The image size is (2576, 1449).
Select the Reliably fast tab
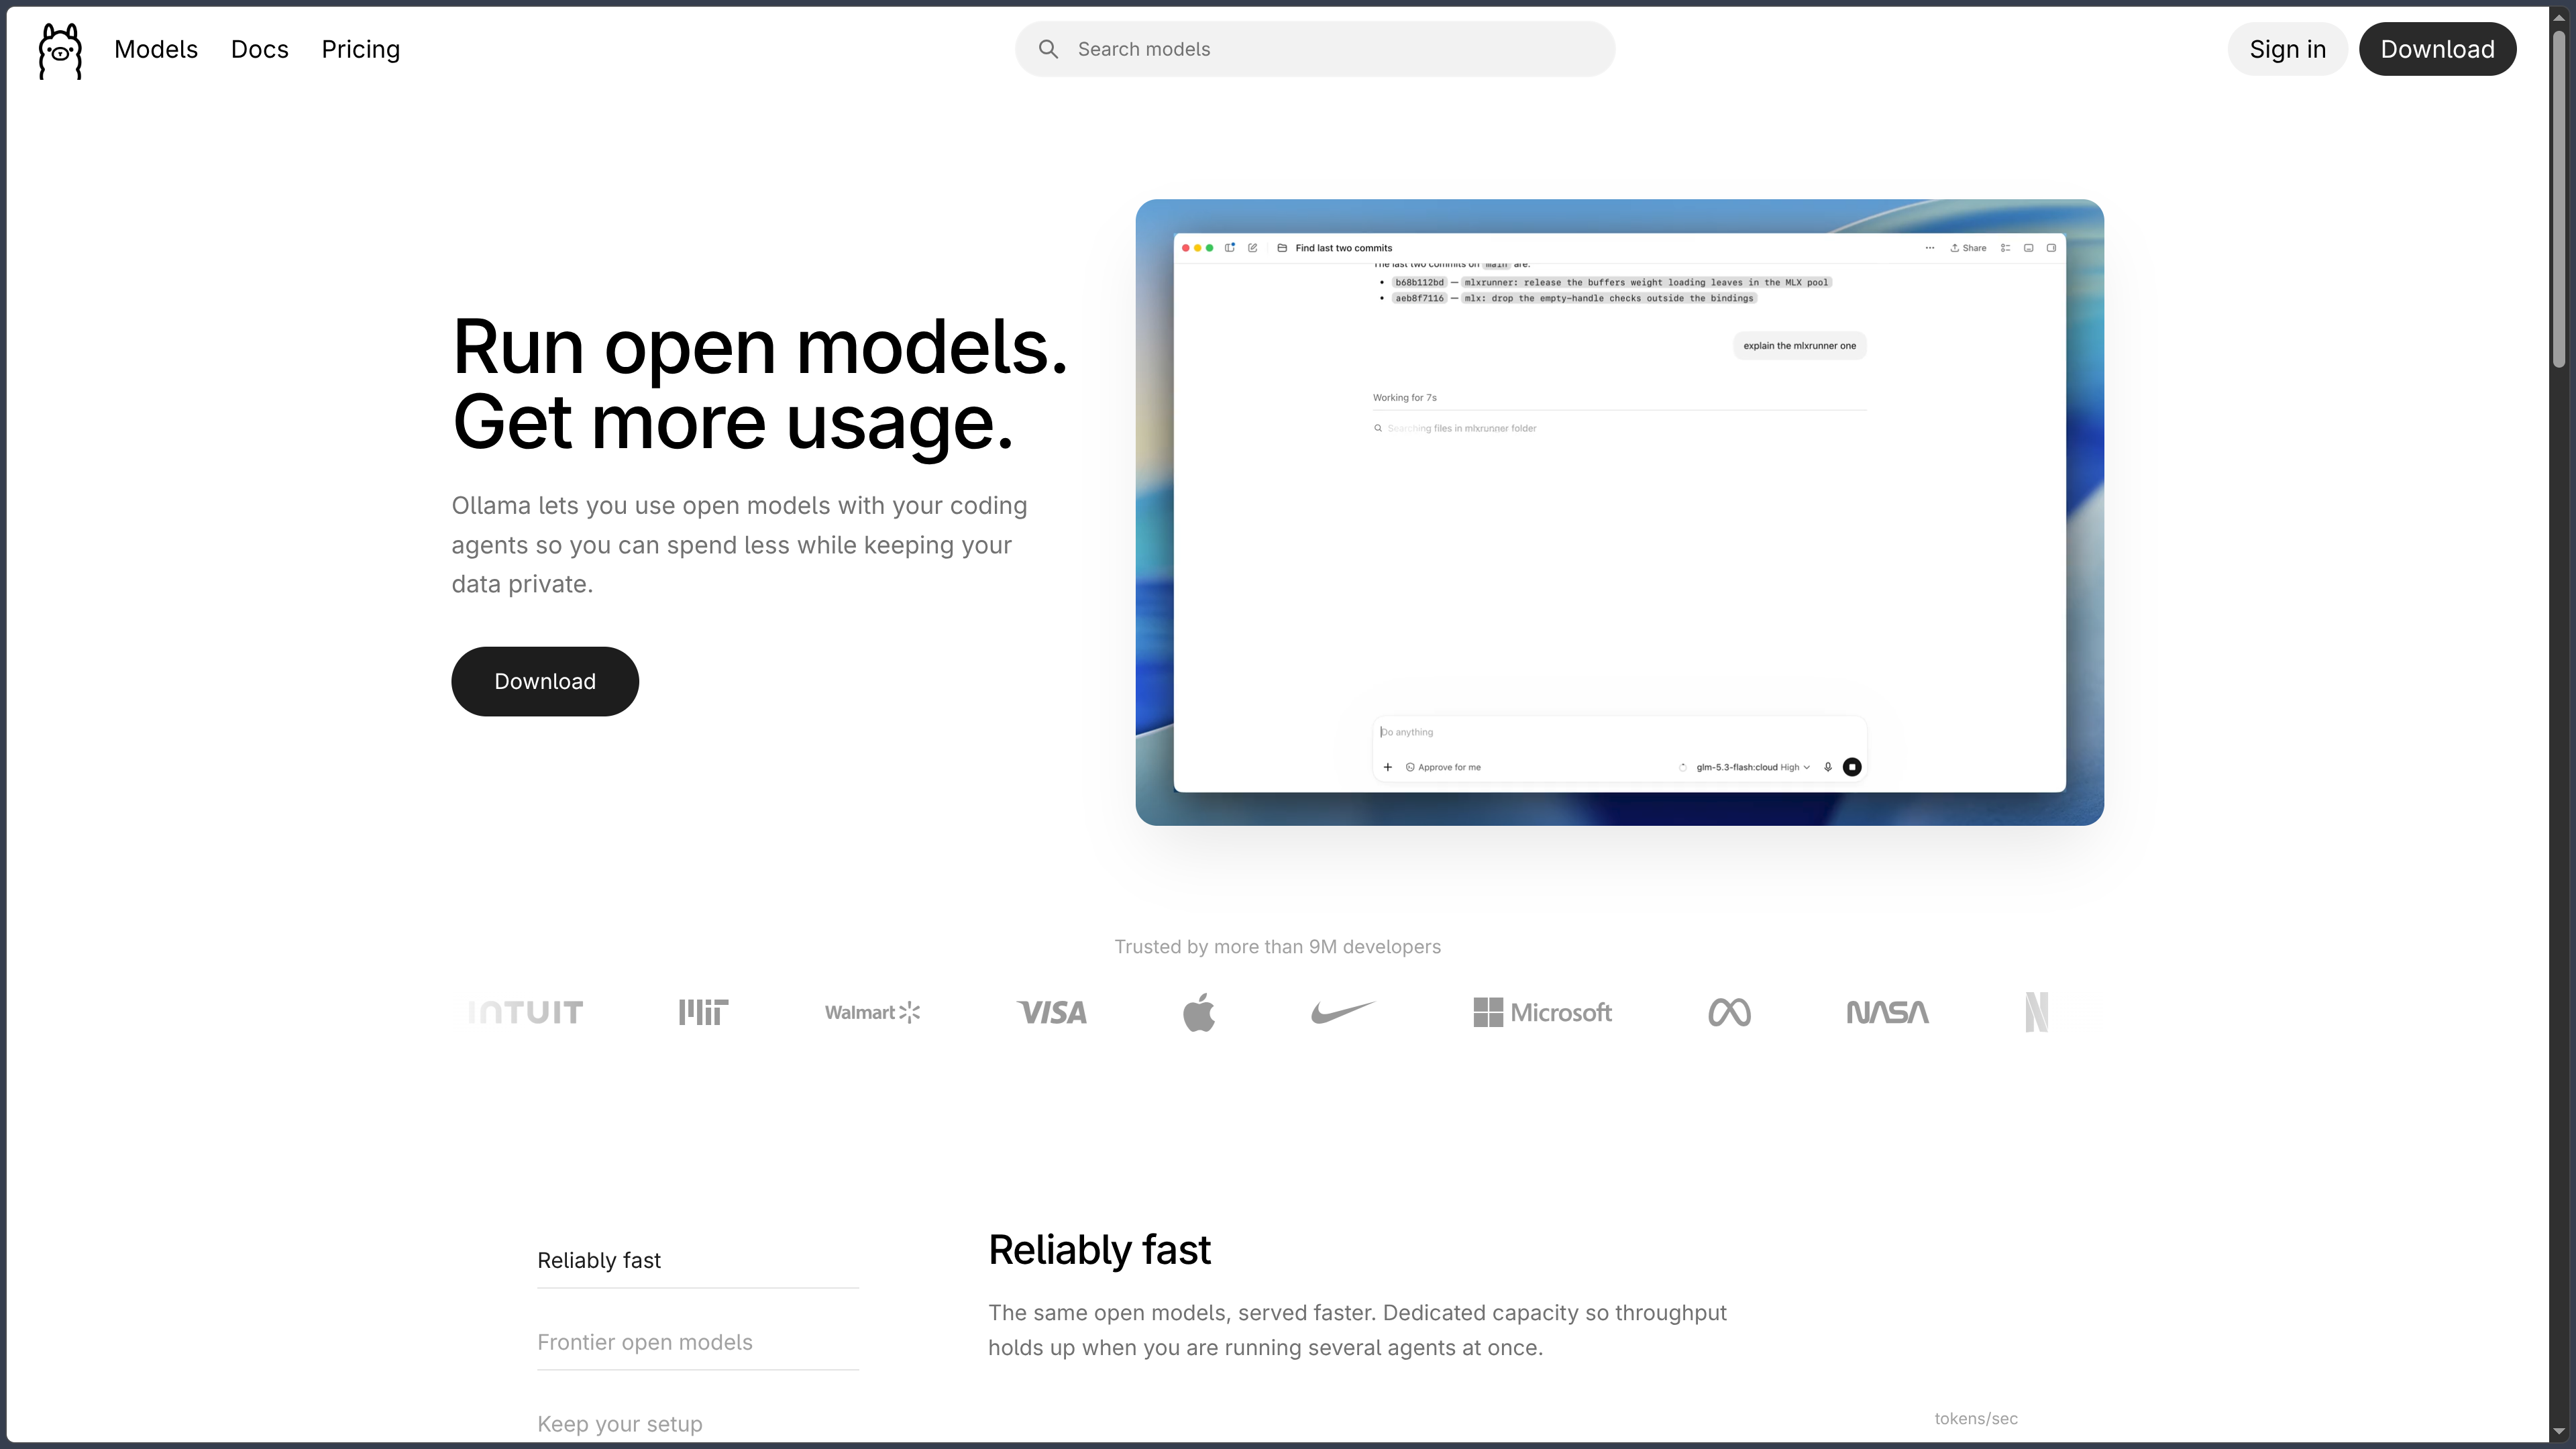pyautogui.click(x=698, y=1260)
